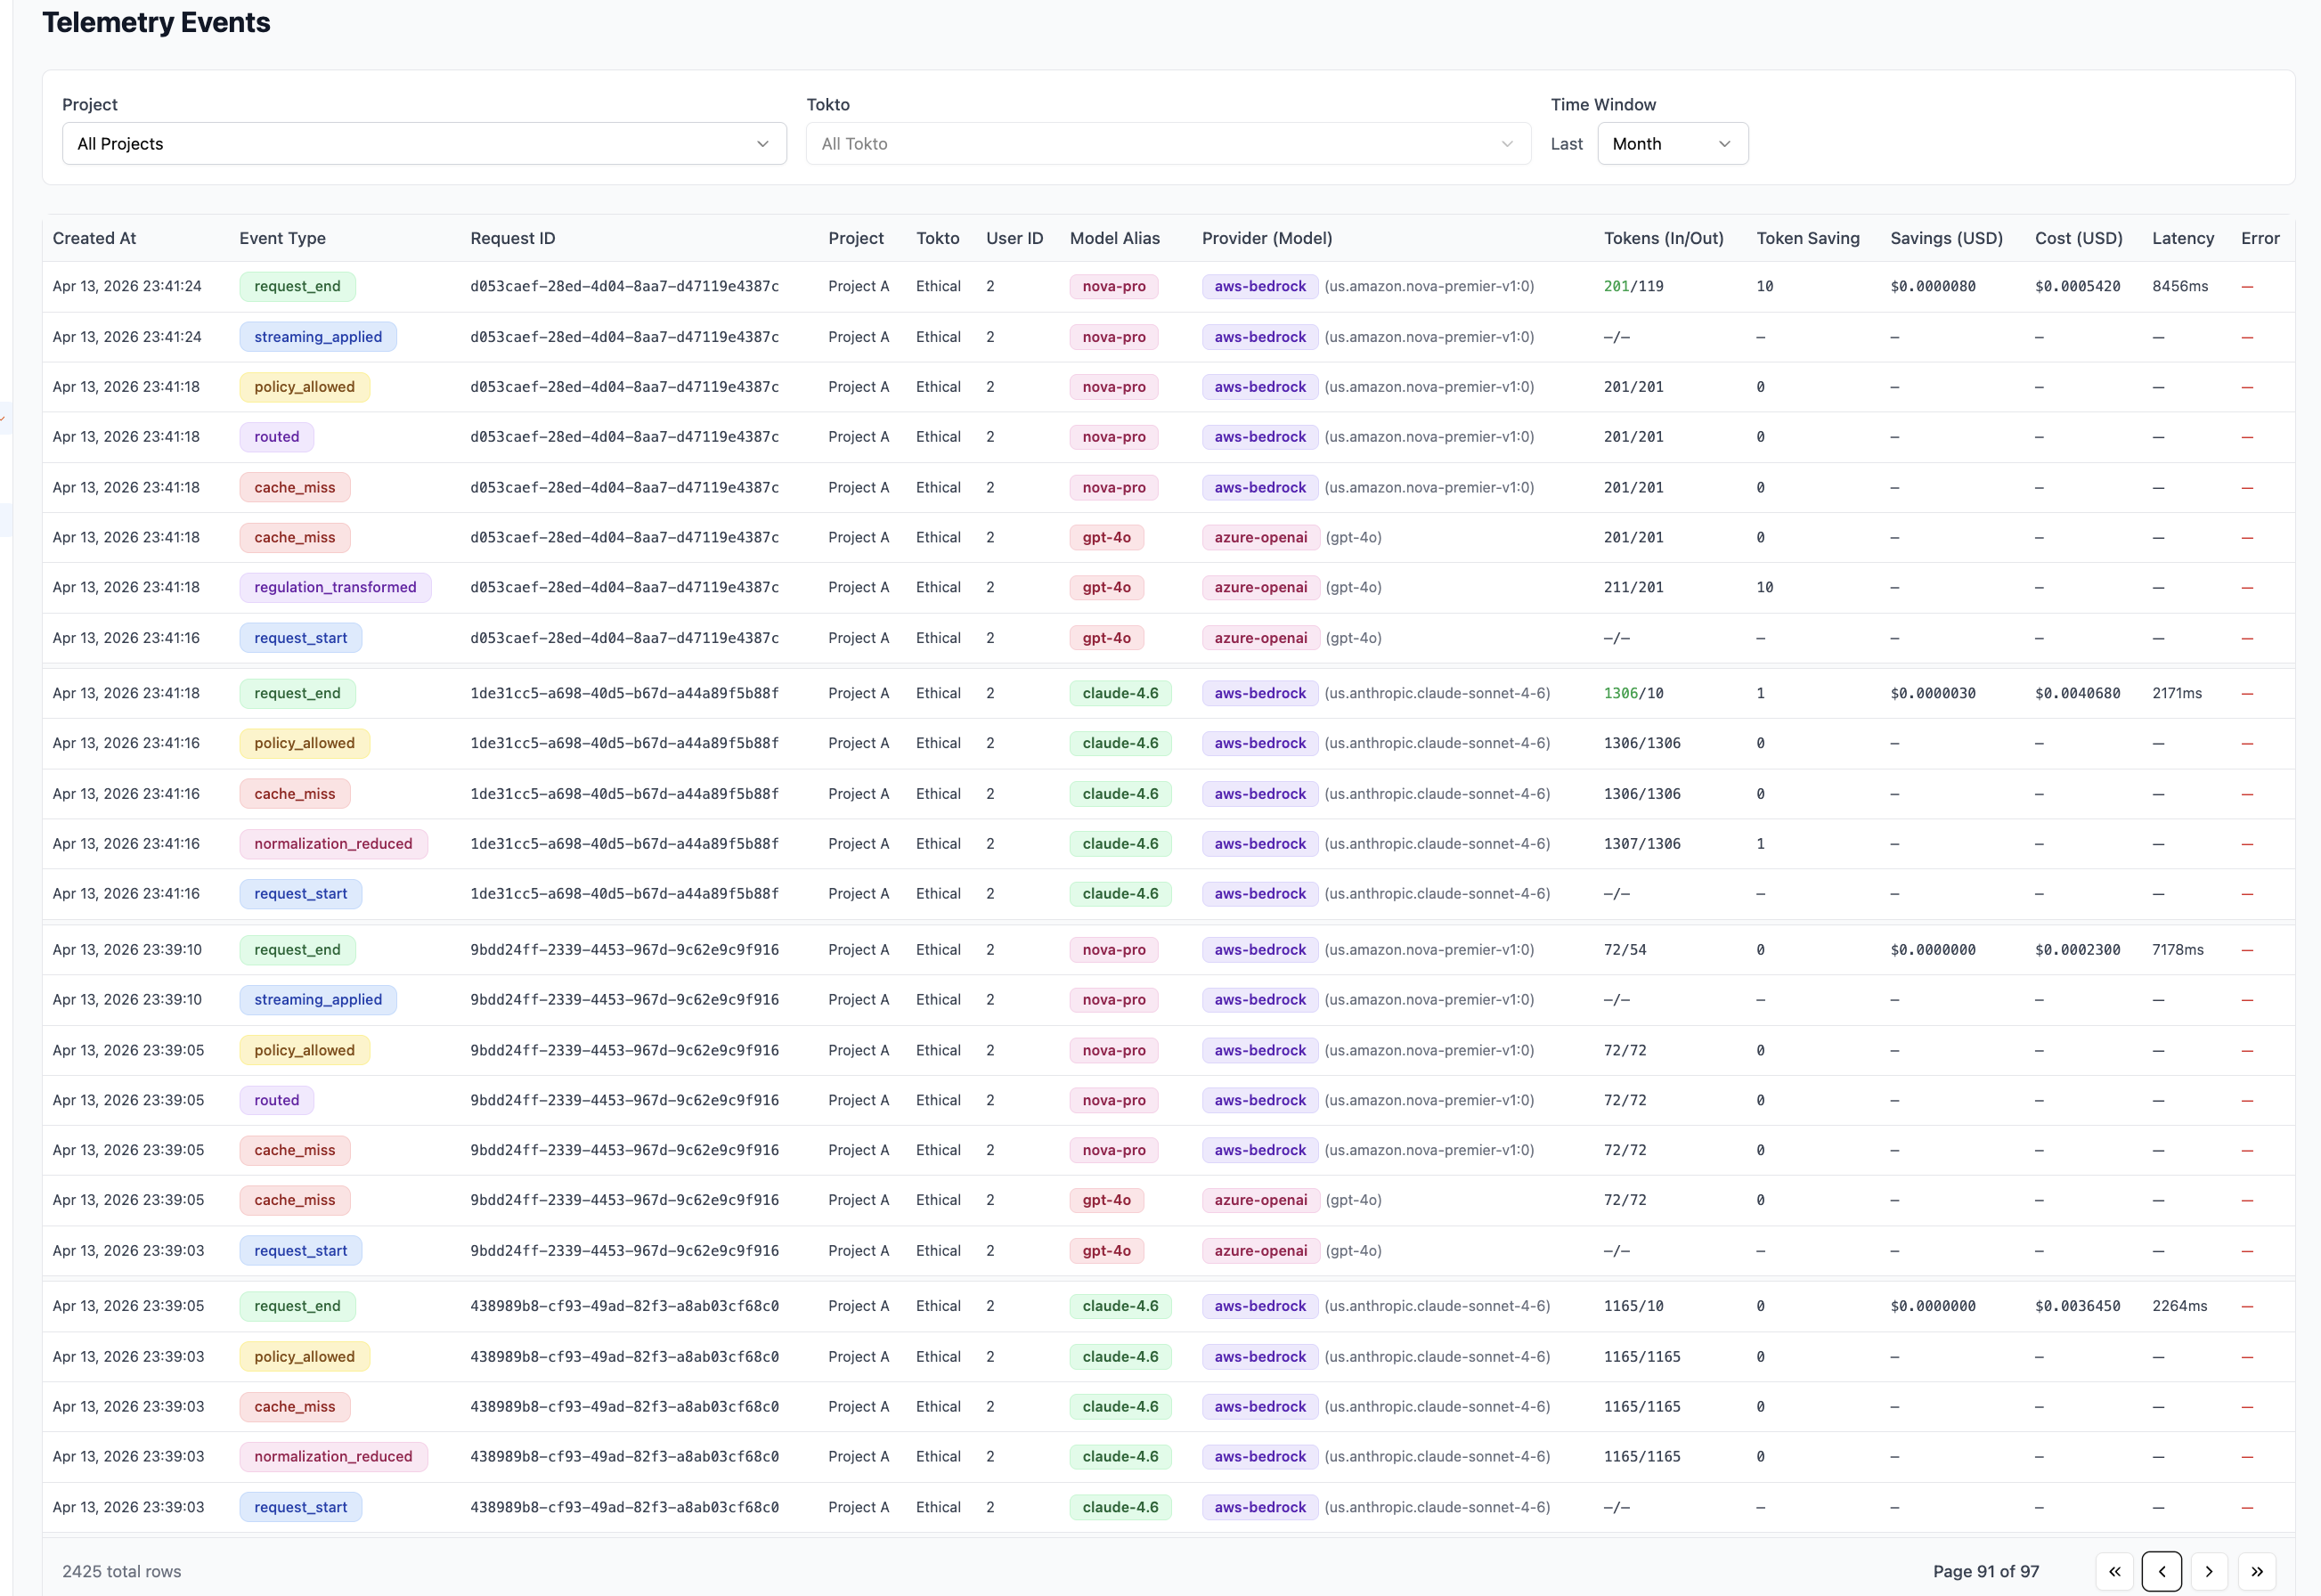
Task: Click request_start badge for request 9bdd24ff
Action: 300,1251
